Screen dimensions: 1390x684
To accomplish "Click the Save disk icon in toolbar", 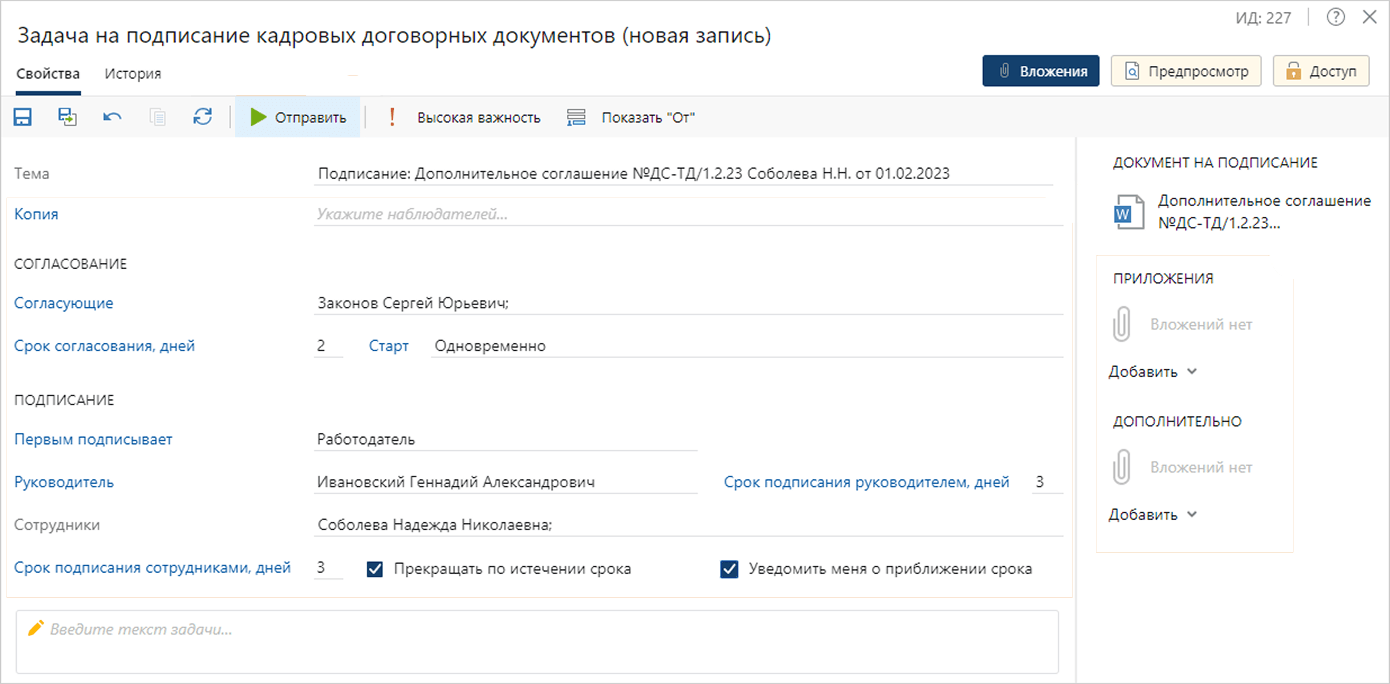I will (x=22, y=117).
